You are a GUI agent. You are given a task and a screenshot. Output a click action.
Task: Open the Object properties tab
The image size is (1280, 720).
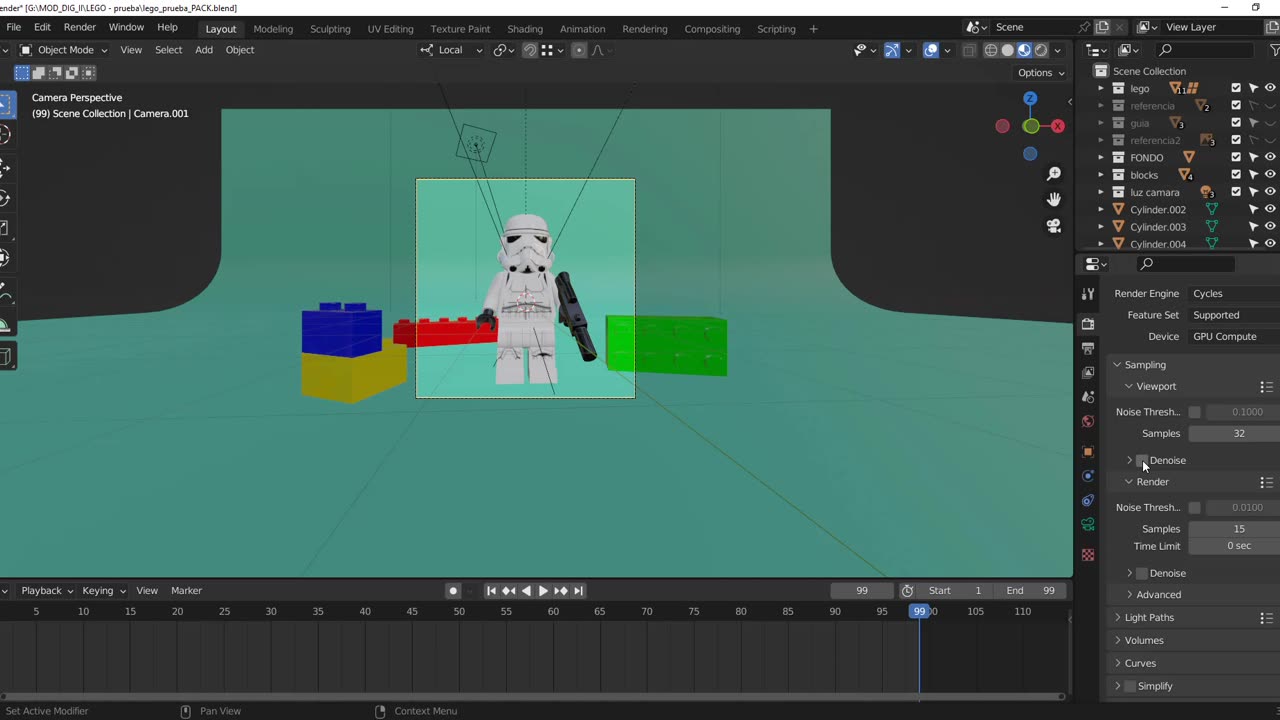[1088, 452]
